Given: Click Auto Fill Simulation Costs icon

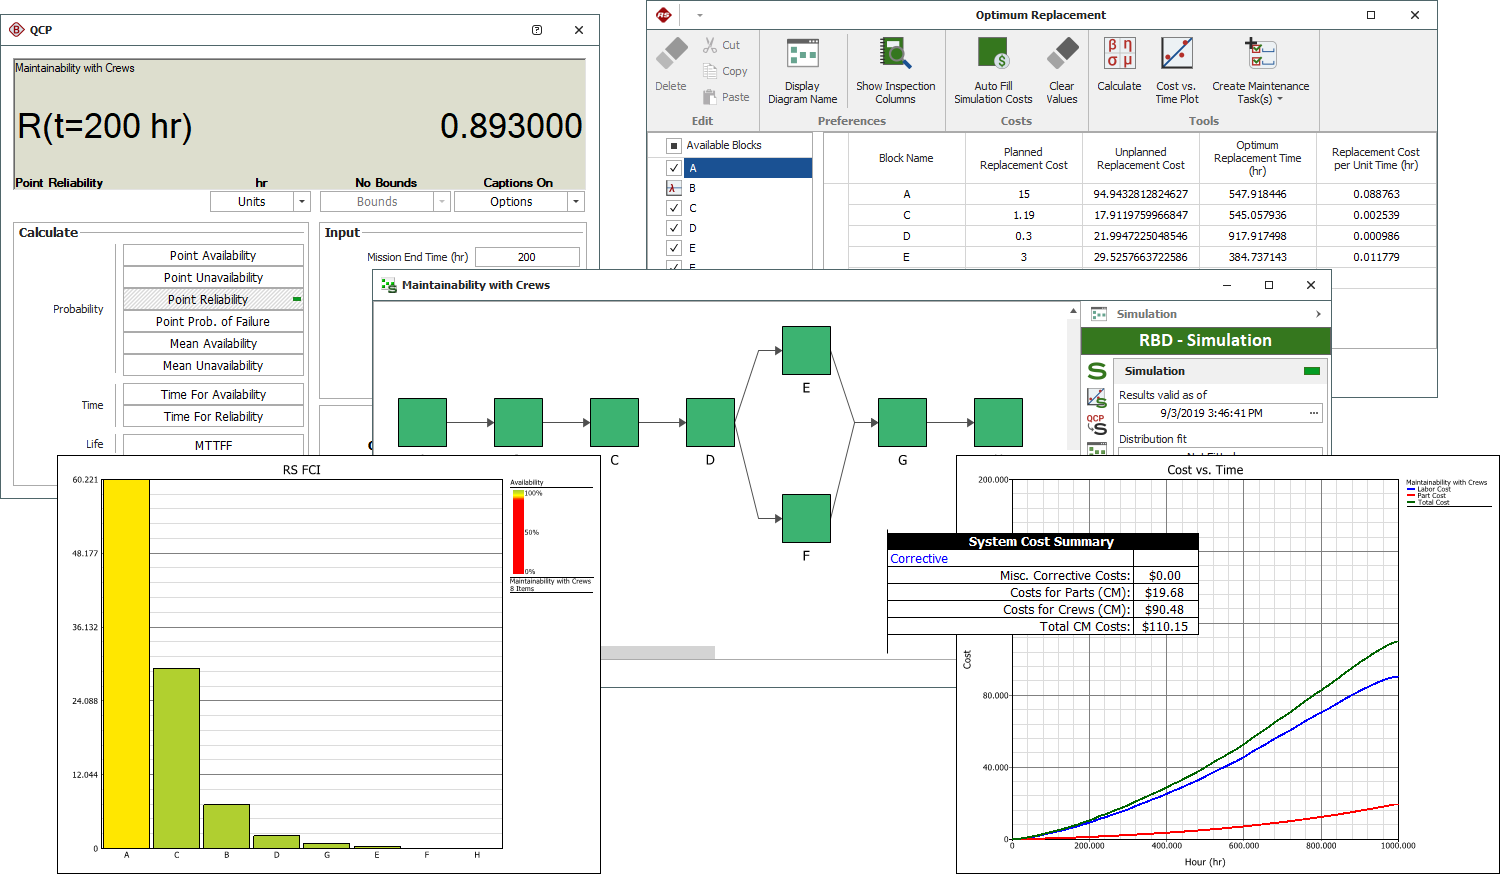Looking at the screenshot, I should 992,54.
